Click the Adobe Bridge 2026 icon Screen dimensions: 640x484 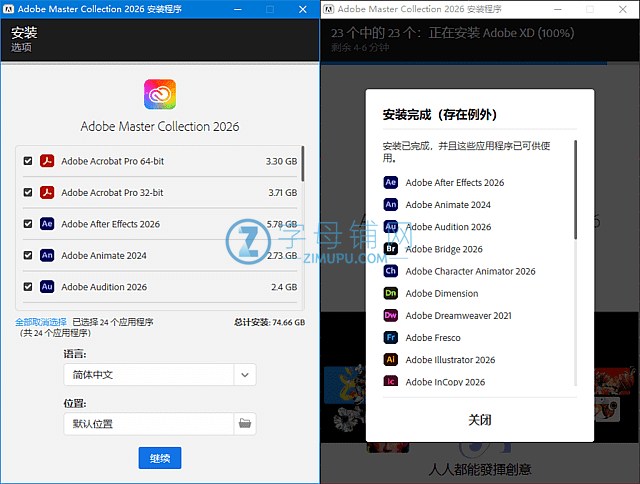tap(391, 249)
